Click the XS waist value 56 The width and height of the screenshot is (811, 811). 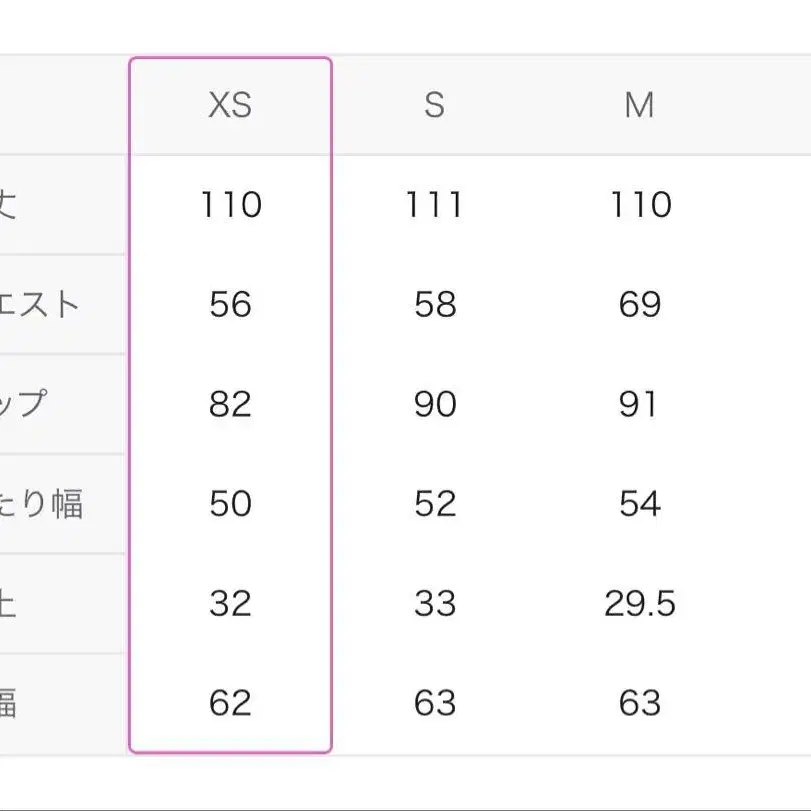pyautogui.click(x=230, y=304)
